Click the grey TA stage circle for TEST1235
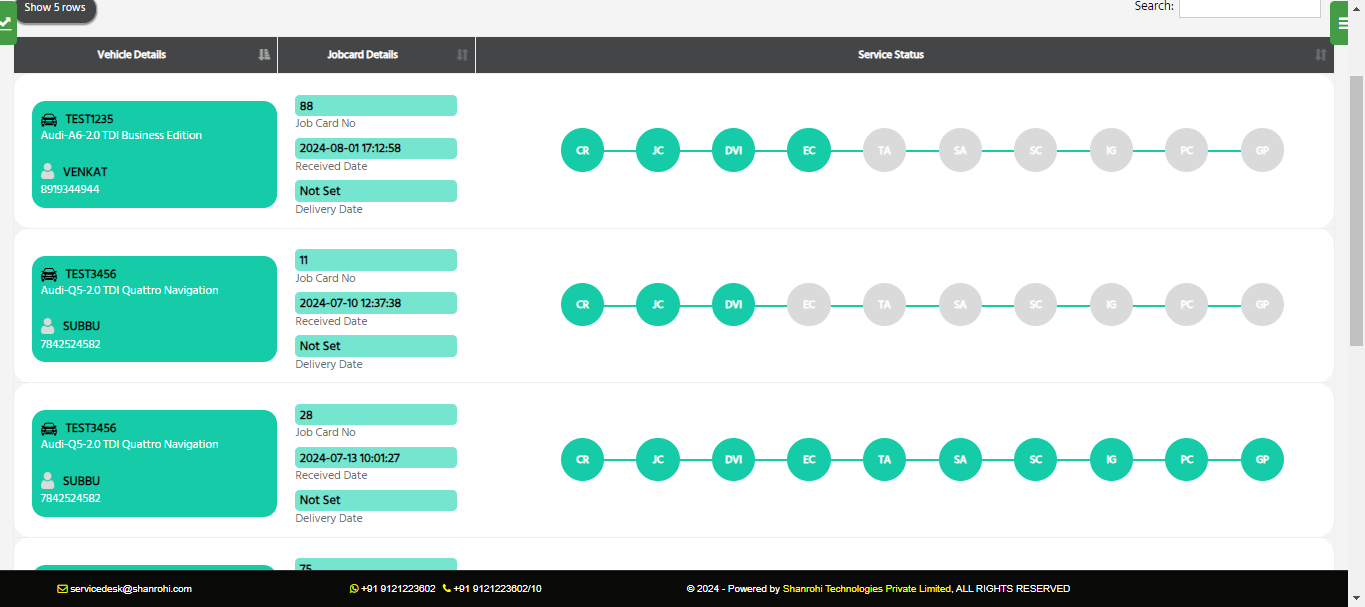Image resolution: width=1365 pixels, height=607 pixels. pyautogui.click(x=884, y=150)
